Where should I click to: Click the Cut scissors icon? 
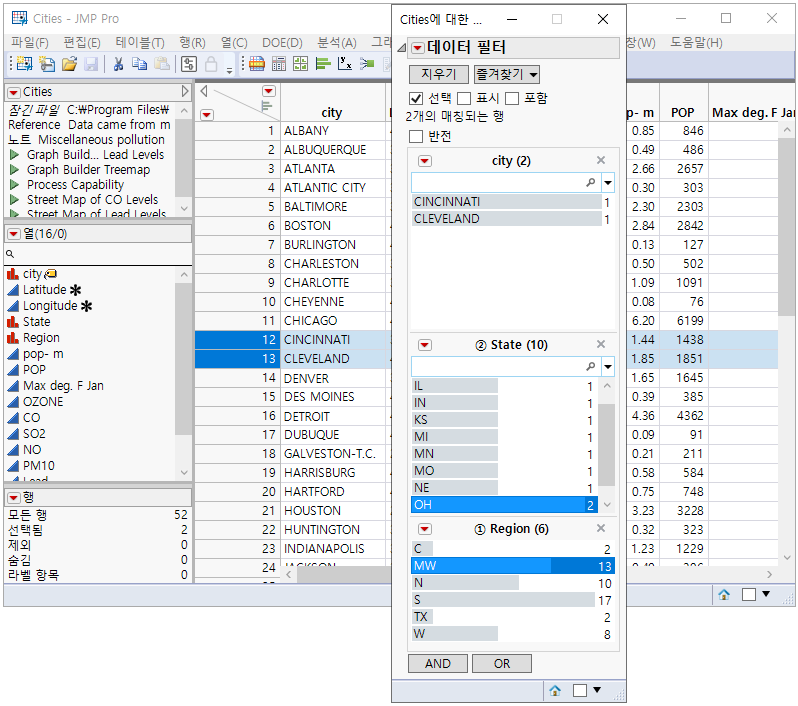click(118, 64)
